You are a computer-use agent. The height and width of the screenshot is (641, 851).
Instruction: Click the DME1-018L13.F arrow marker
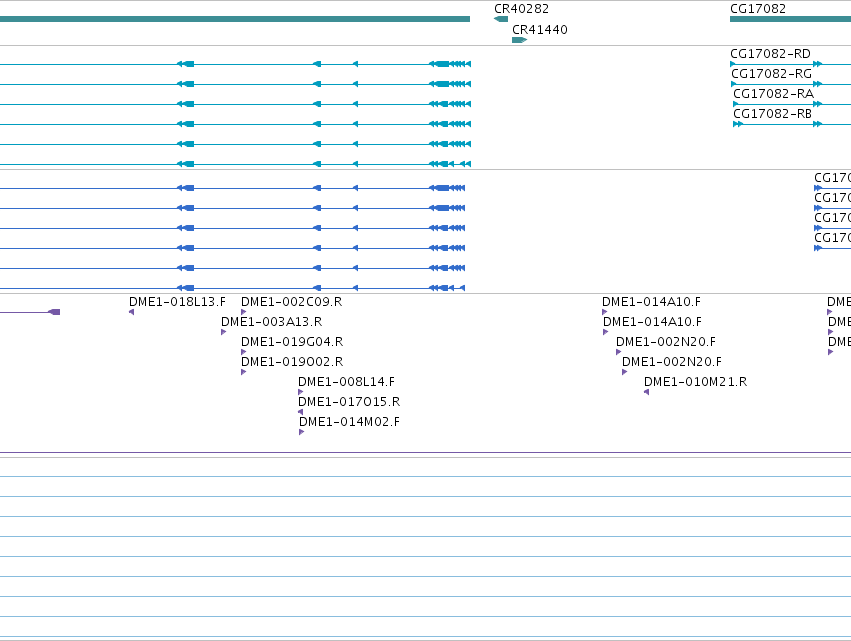tap(131, 312)
